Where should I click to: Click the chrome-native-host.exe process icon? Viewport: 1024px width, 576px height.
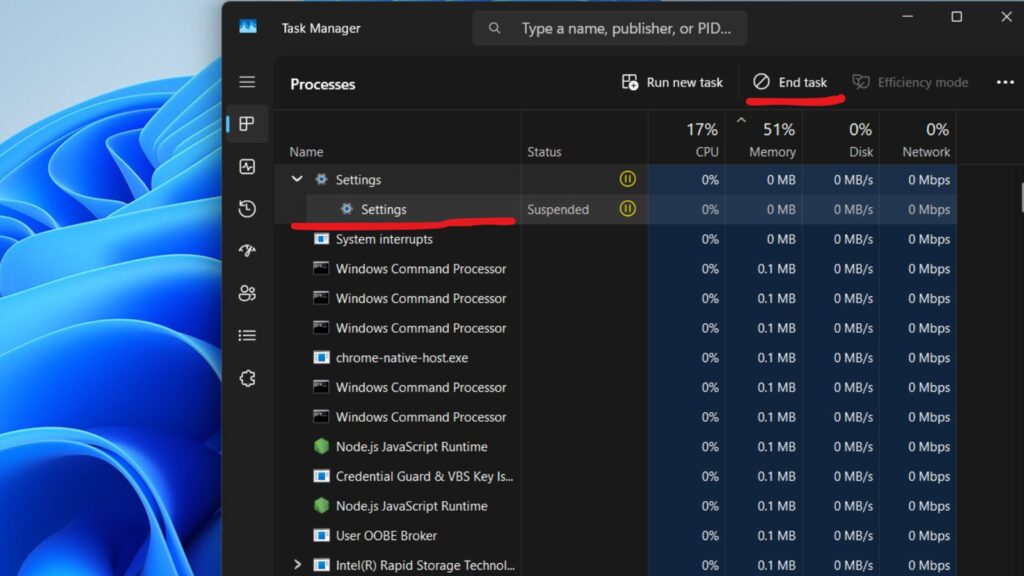tap(321, 357)
